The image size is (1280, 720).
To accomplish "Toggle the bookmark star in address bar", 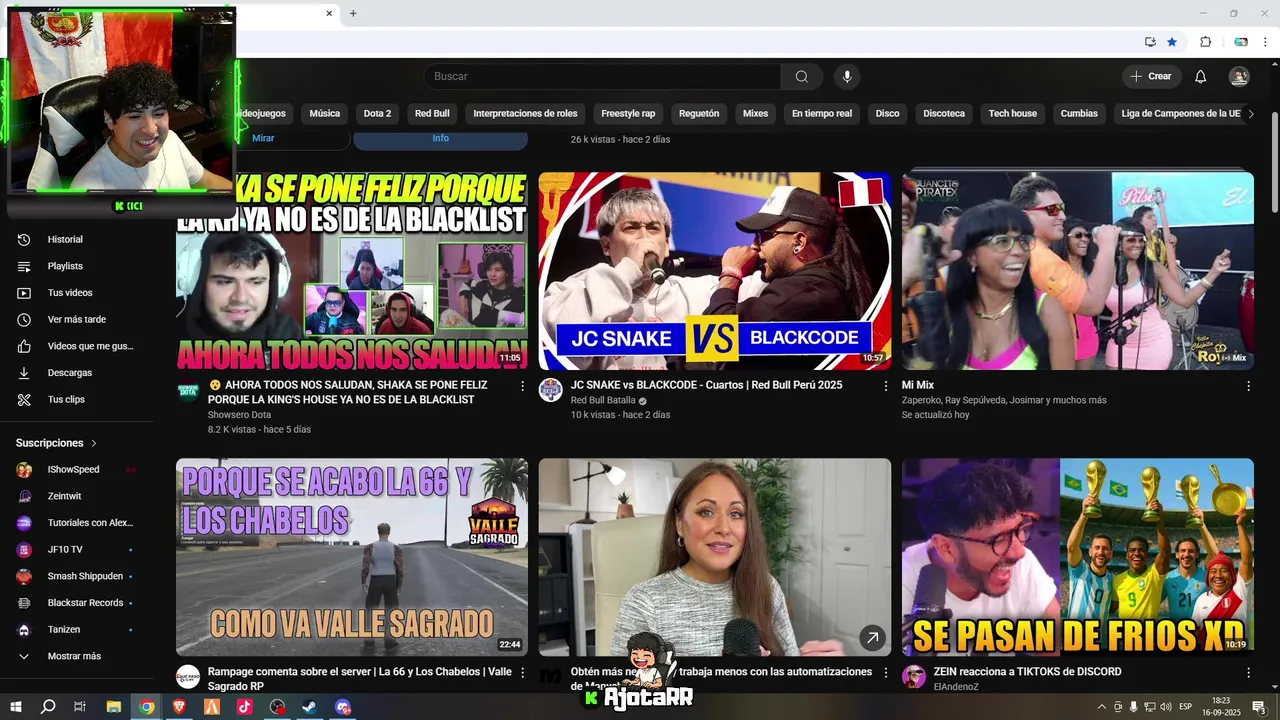I will point(1172,42).
